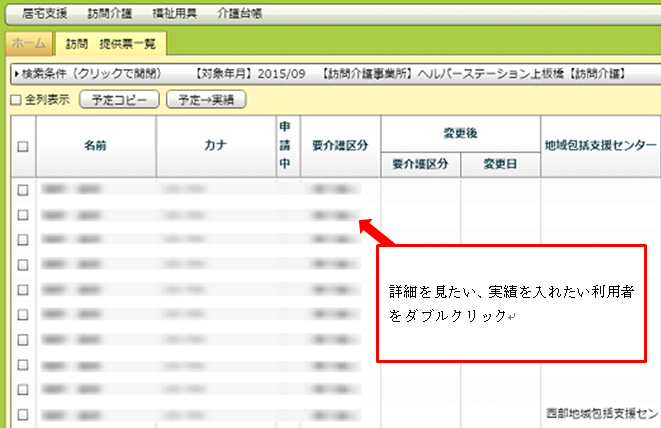Screen dimensions: 661x428
Task: Click the 変更日 column header
Action: coord(499,164)
